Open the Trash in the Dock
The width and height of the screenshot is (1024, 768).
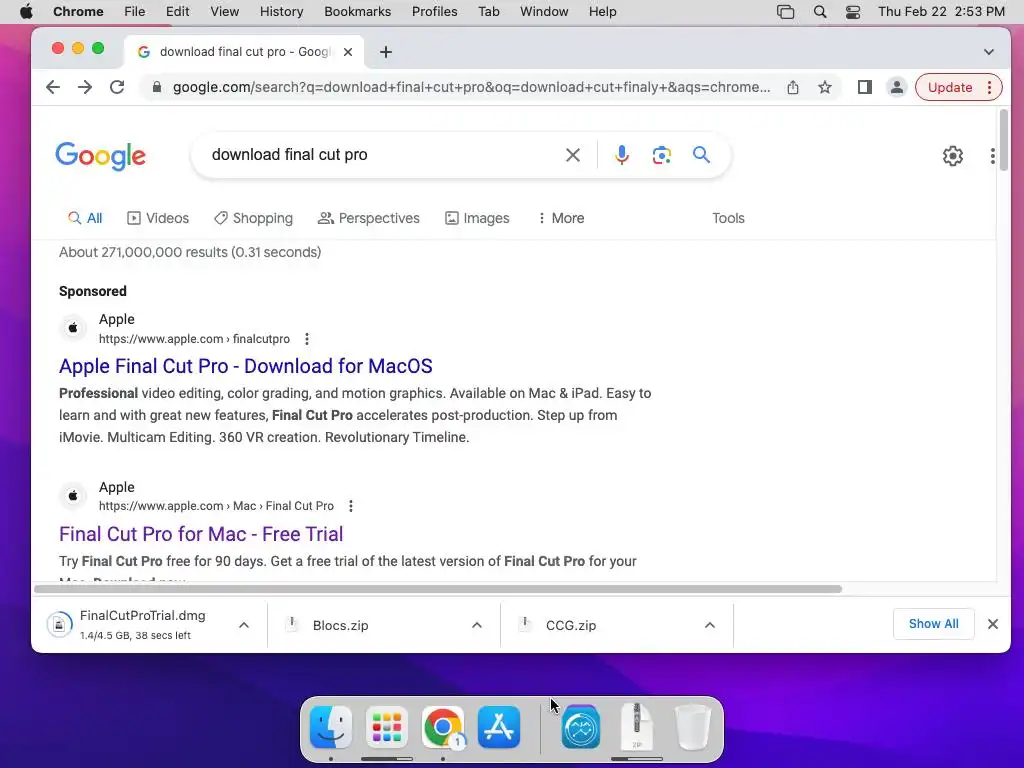pyautogui.click(x=693, y=727)
